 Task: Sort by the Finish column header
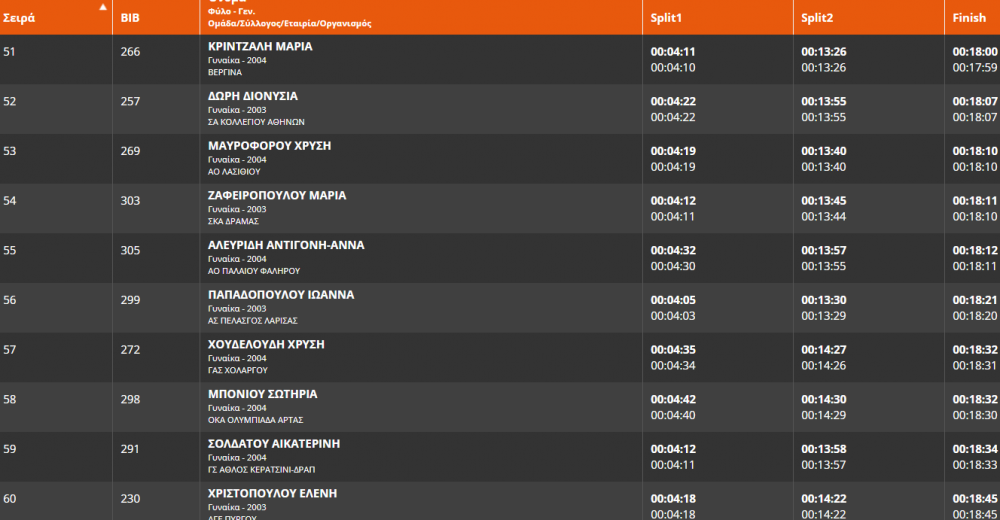point(969,18)
